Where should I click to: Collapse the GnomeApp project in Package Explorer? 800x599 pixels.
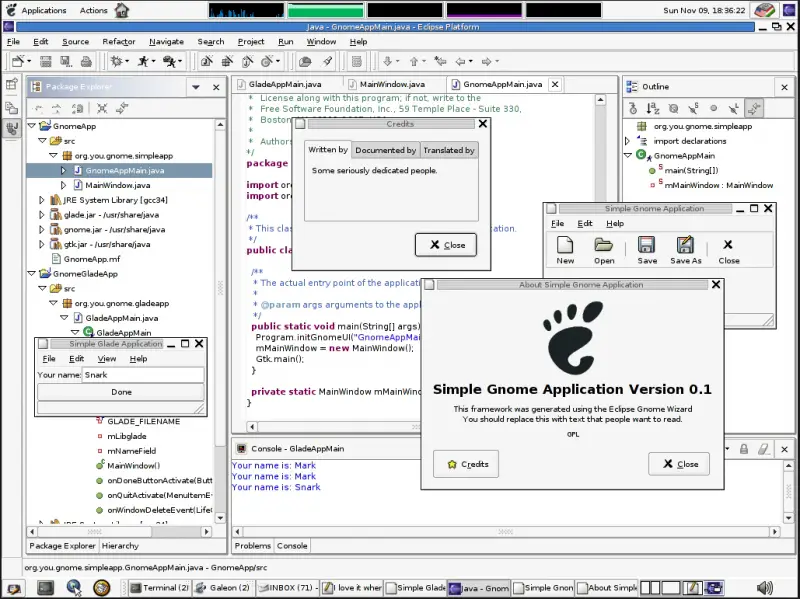(32, 126)
